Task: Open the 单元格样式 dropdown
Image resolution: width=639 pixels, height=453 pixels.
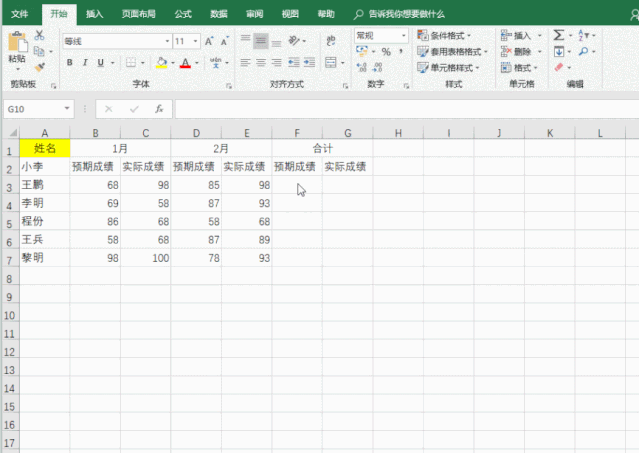Action: click(448, 68)
